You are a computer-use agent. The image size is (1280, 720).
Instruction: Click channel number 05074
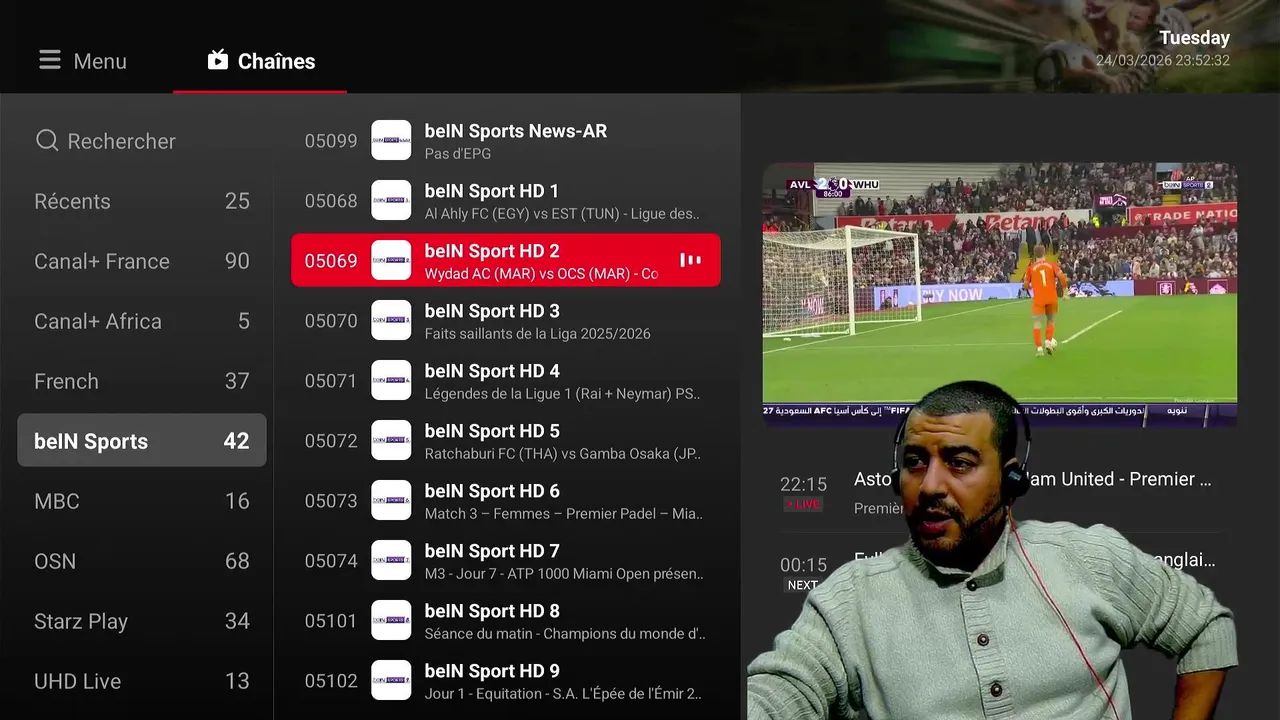click(331, 561)
